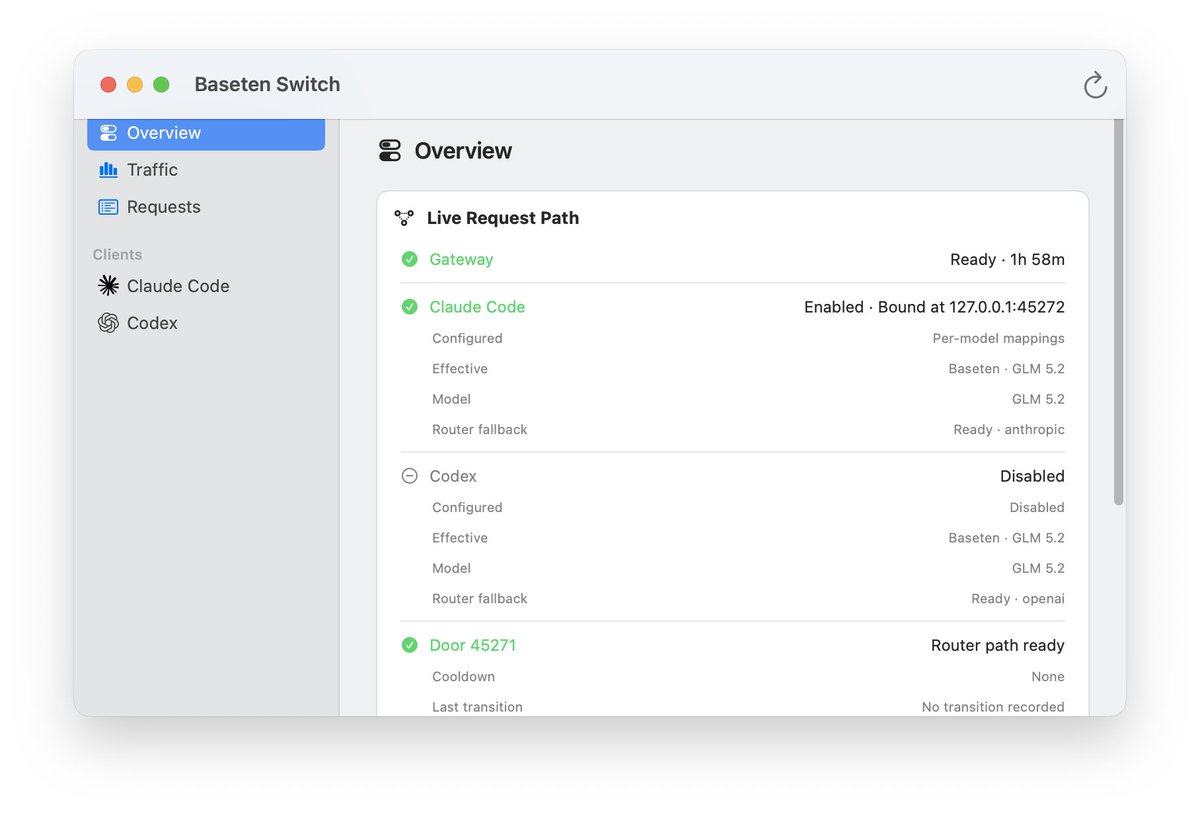
Task: Click the refresh icon in the title bar
Action: [1095, 85]
